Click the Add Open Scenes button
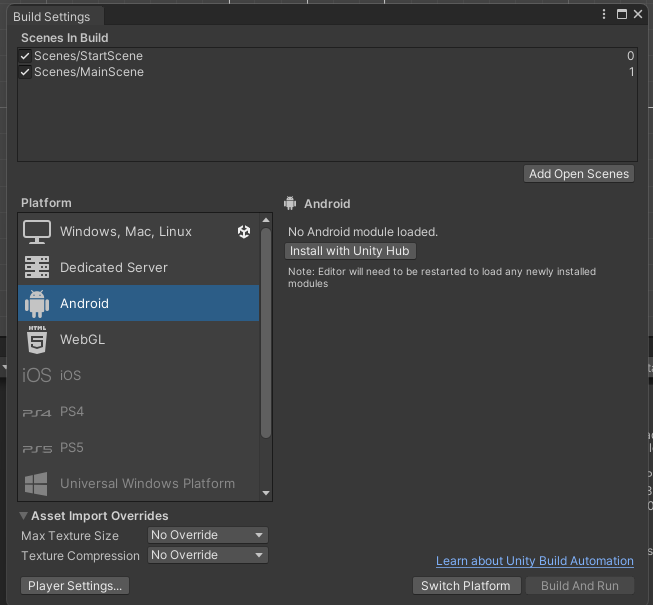653x605 pixels. pyautogui.click(x=579, y=174)
